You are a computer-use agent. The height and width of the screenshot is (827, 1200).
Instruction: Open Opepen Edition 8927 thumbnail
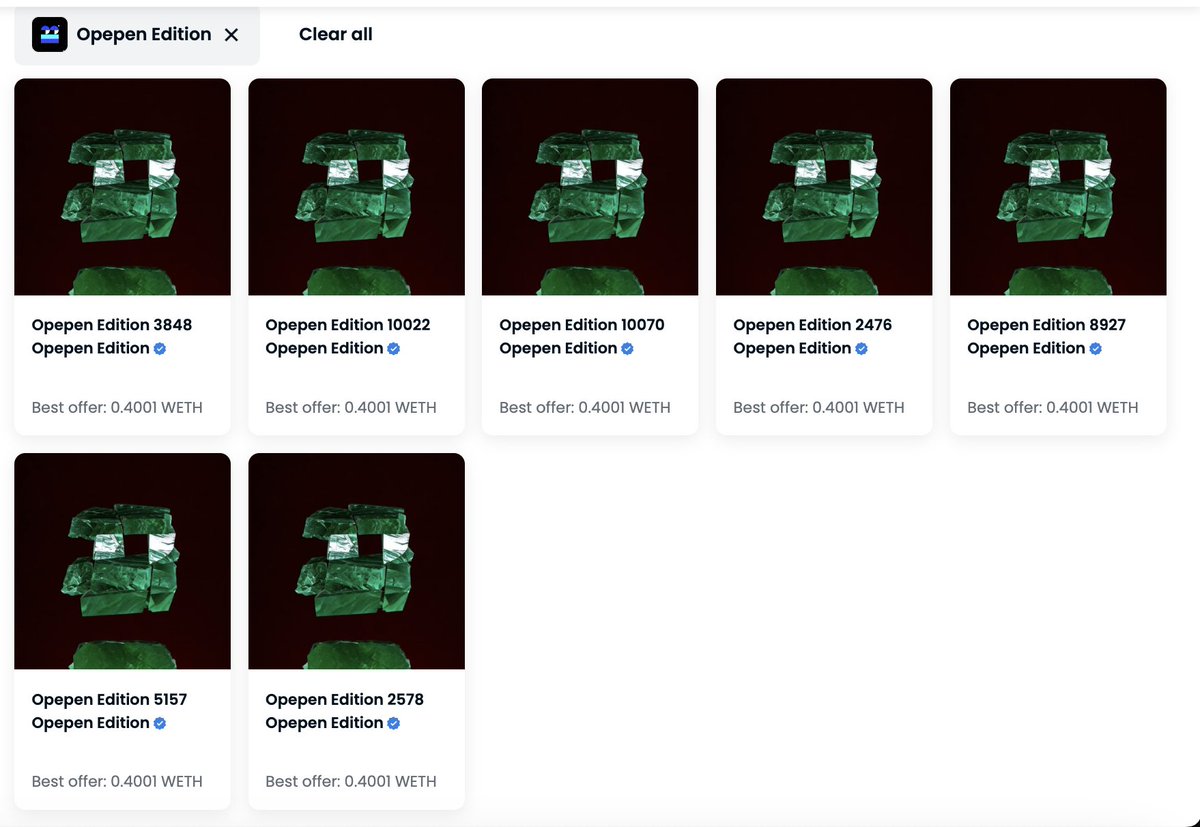[1058, 187]
